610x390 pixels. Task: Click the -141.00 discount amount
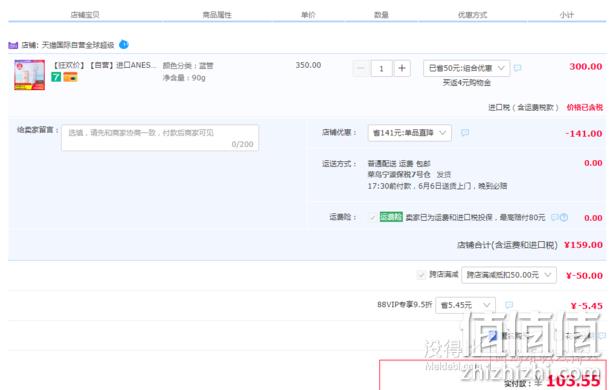[584, 134]
